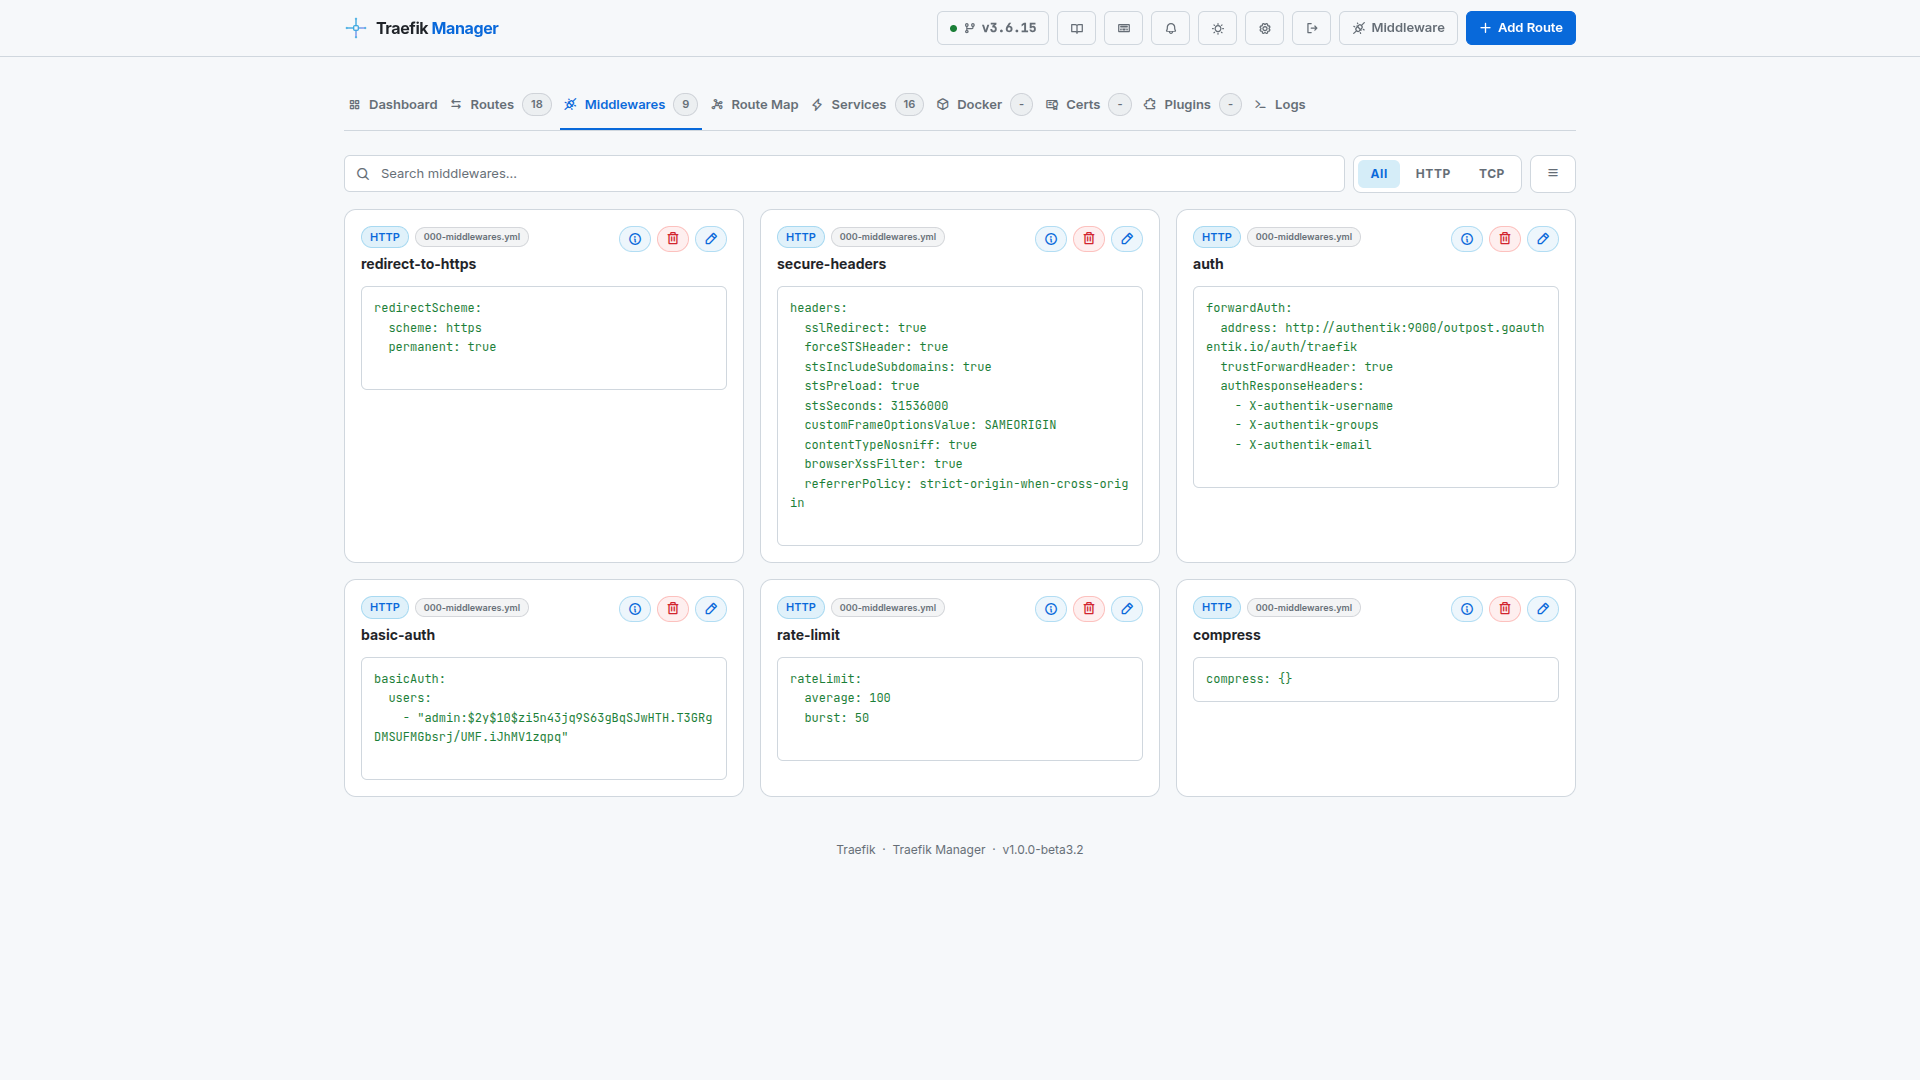Open the documentation book icon

[x=1077, y=28]
